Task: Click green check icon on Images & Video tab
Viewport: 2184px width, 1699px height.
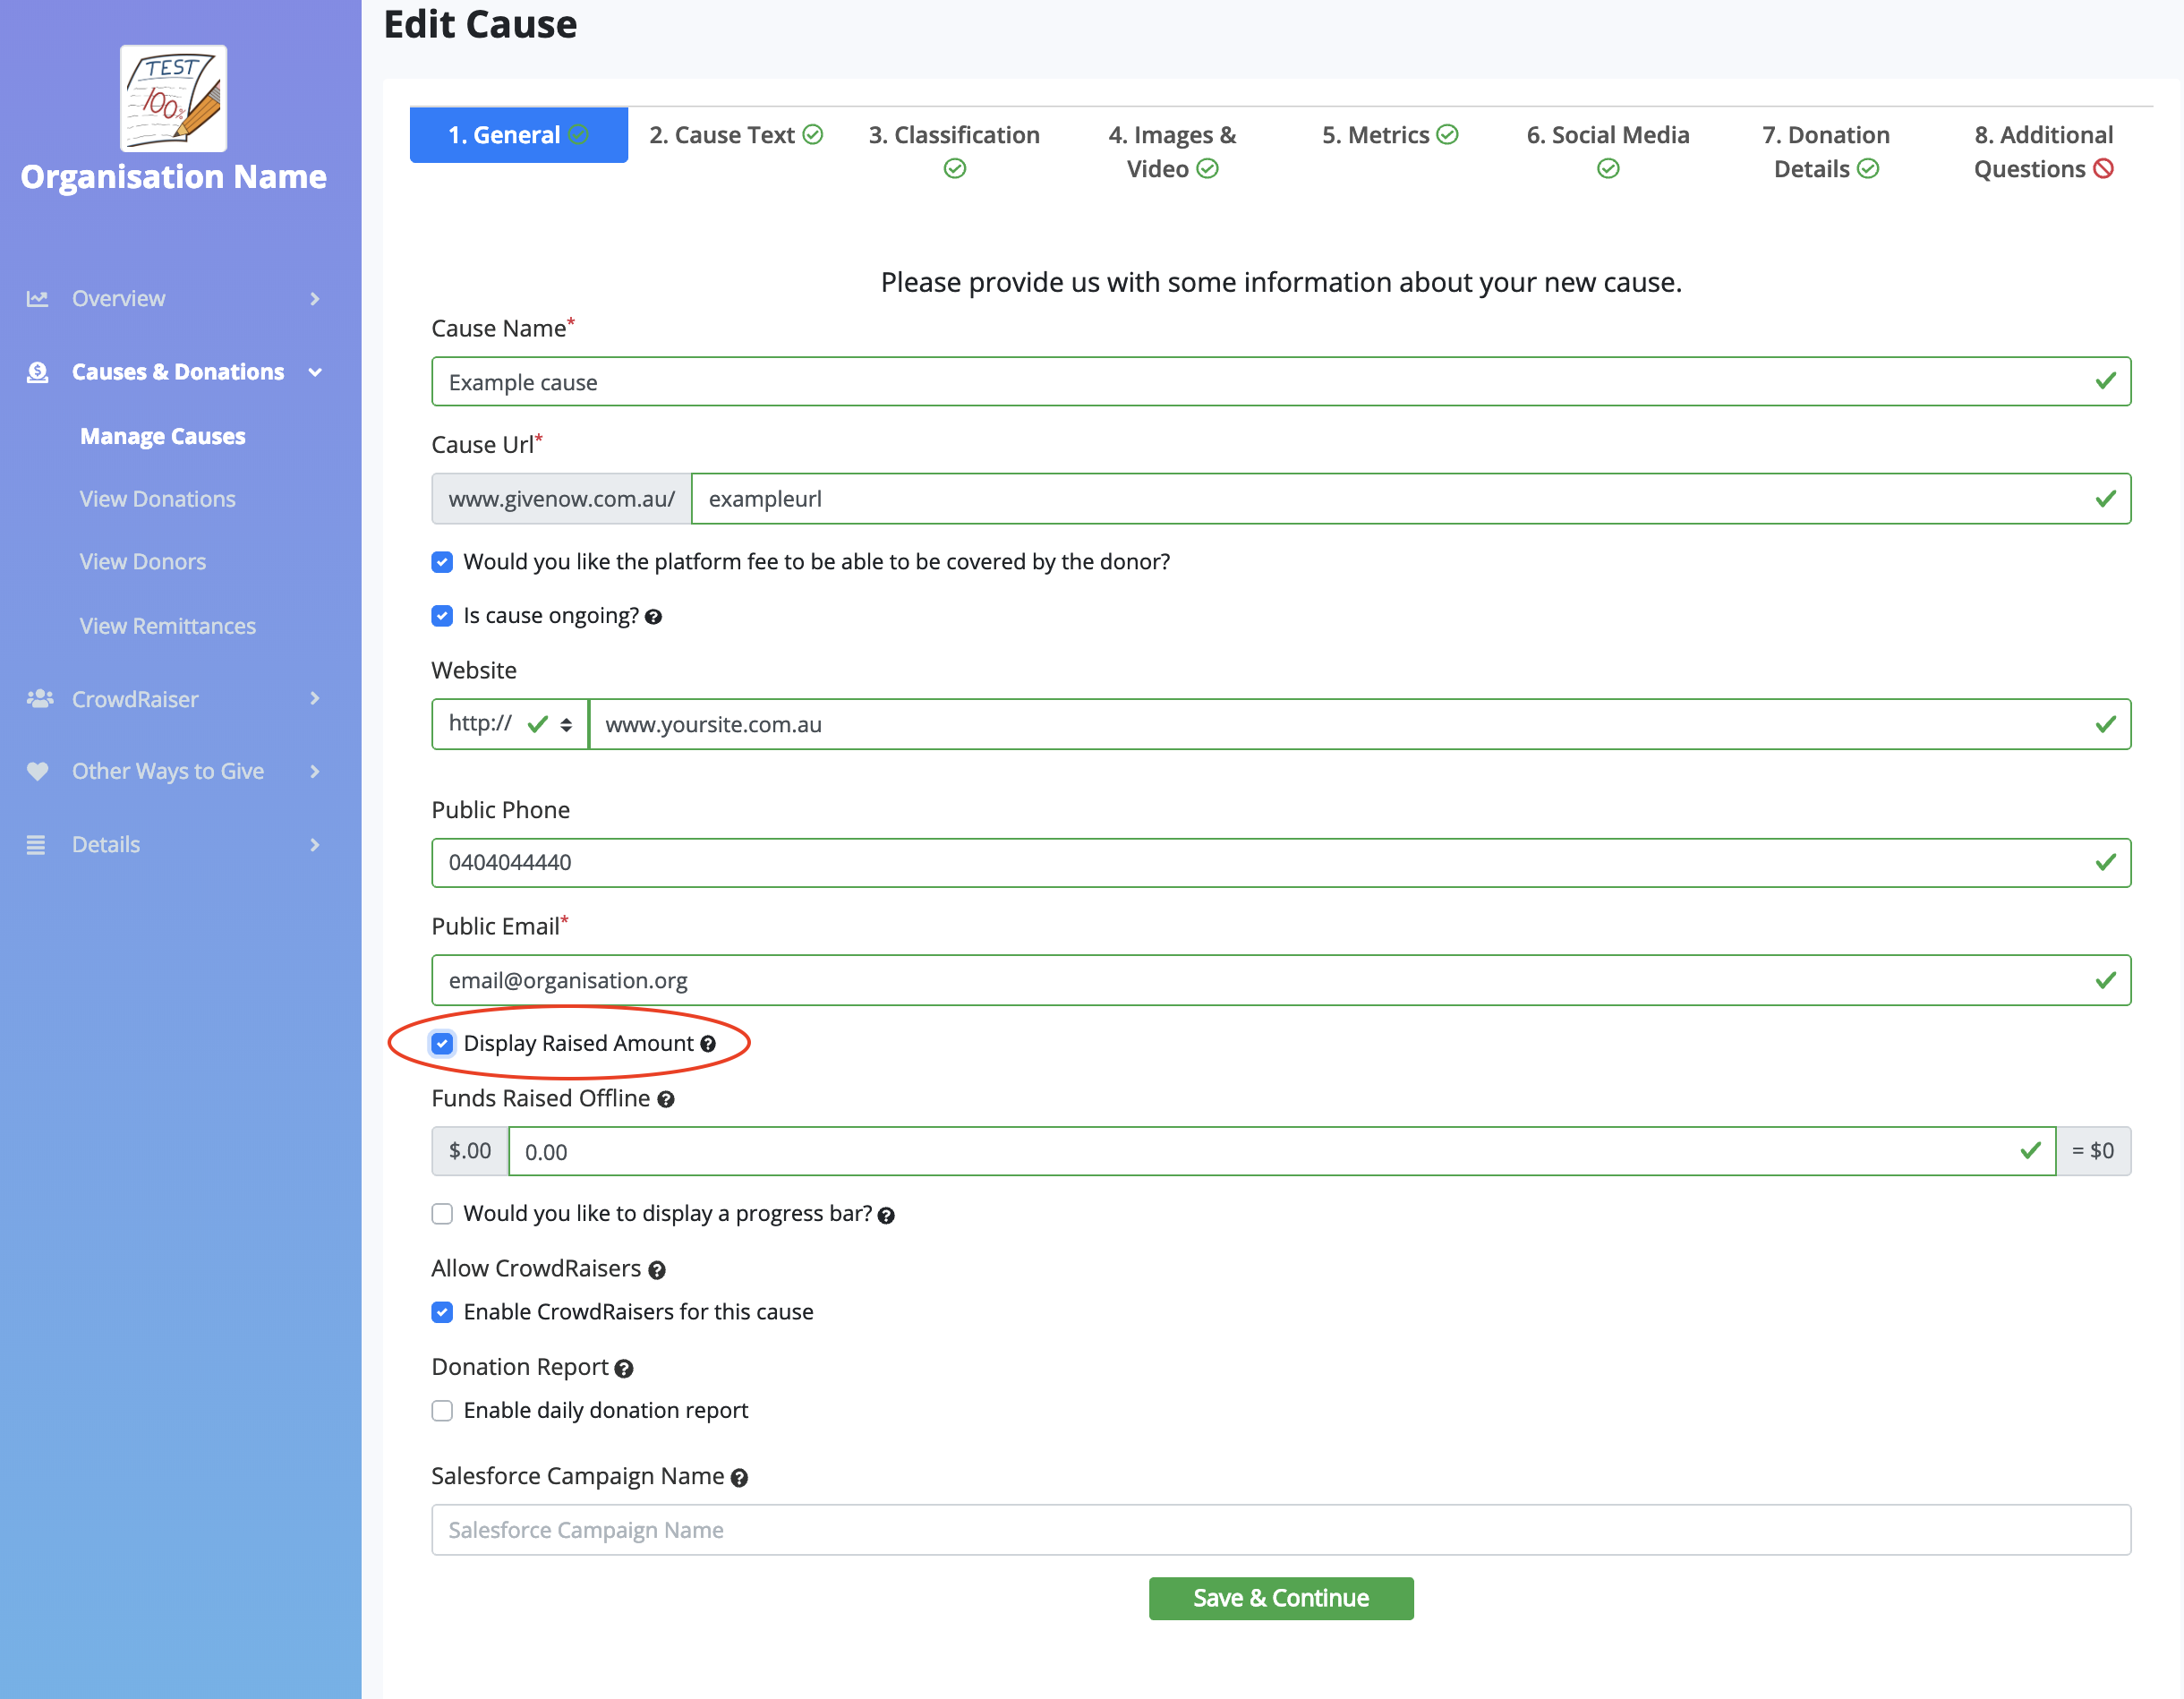Action: pyautogui.click(x=1208, y=169)
